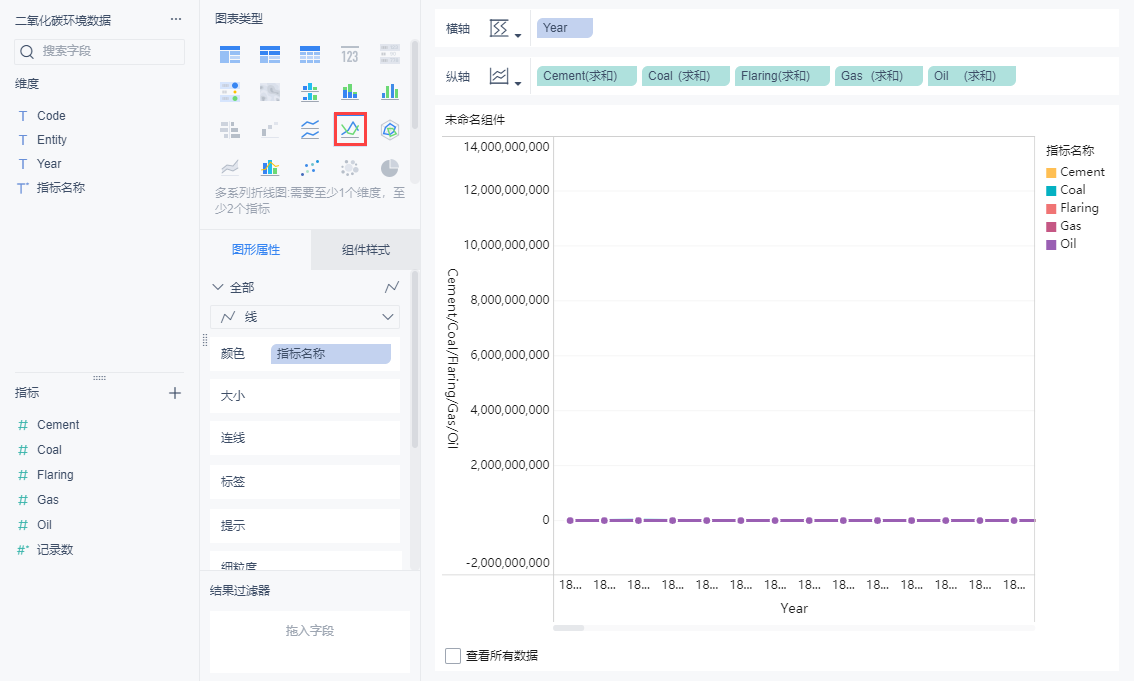Screen dimensions: 1134x681
Task: Choose the multi-row indicator card chart type
Action: click(x=390, y=54)
